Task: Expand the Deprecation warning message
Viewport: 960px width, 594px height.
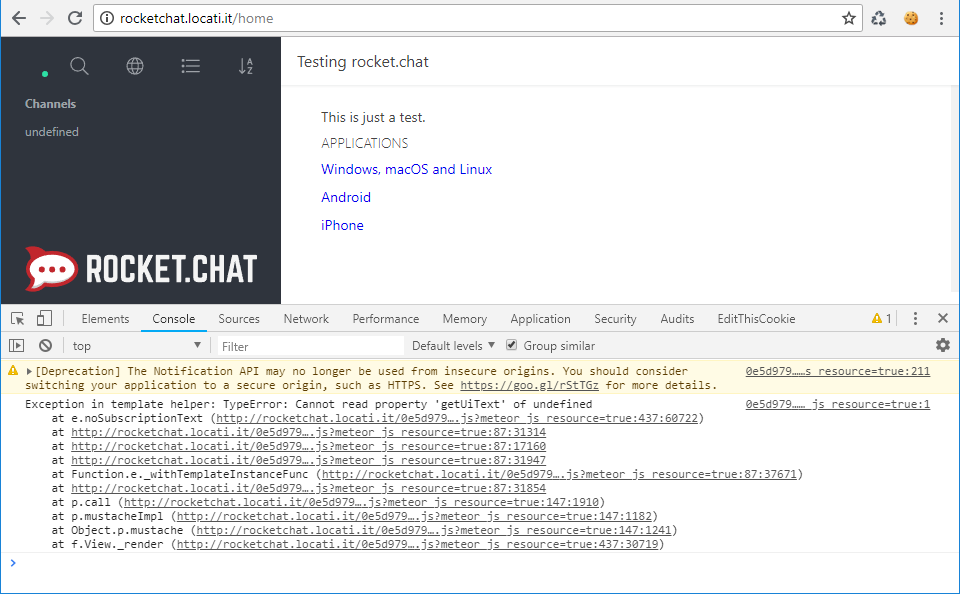Action: click(x=29, y=371)
